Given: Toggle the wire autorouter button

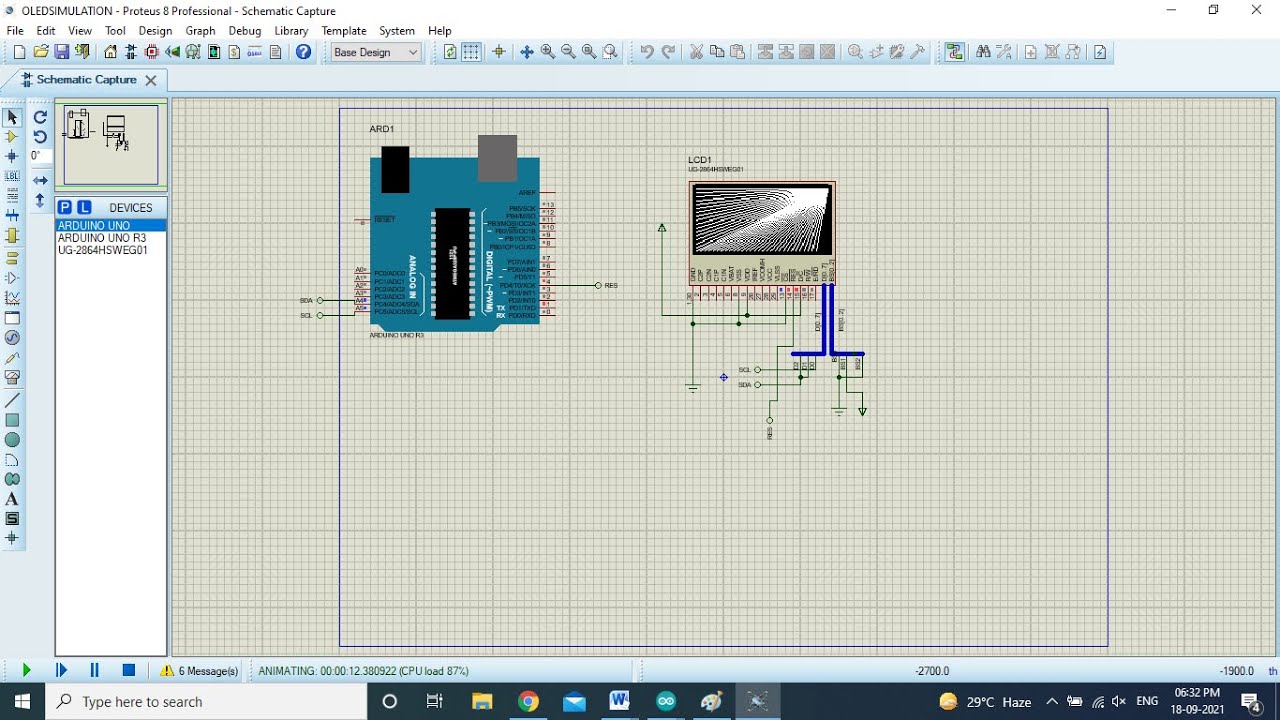Looking at the screenshot, I should [954, 52].
